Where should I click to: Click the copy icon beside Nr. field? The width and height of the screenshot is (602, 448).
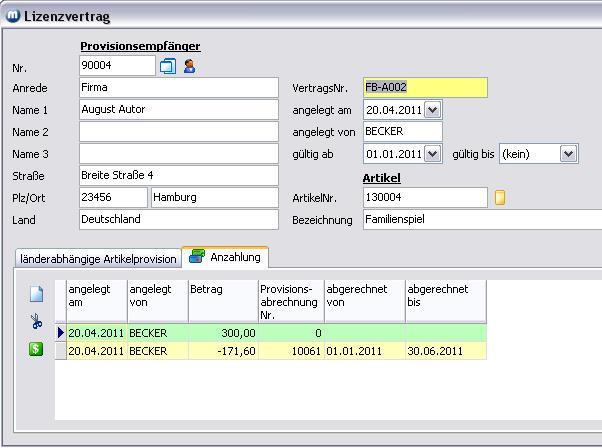point(168,67)
